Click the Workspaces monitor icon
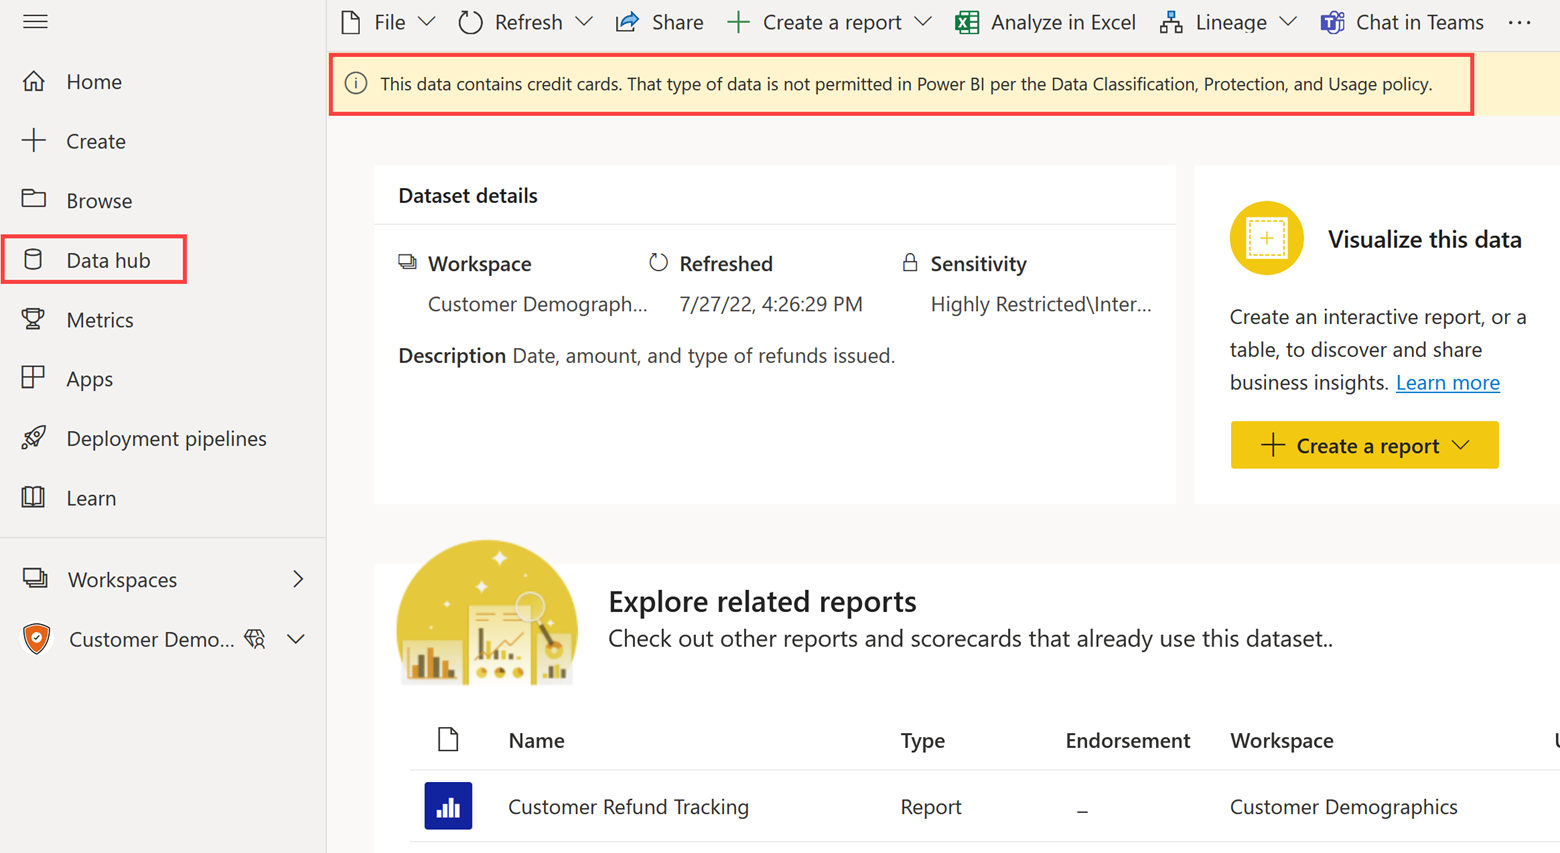The image size is (1560, 853). (35, 578)
